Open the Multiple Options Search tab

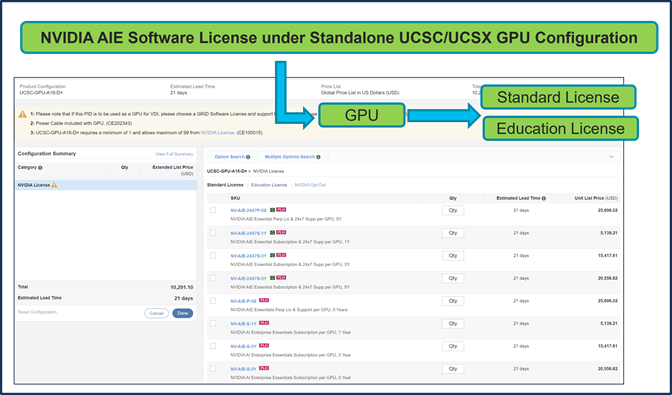289,157
